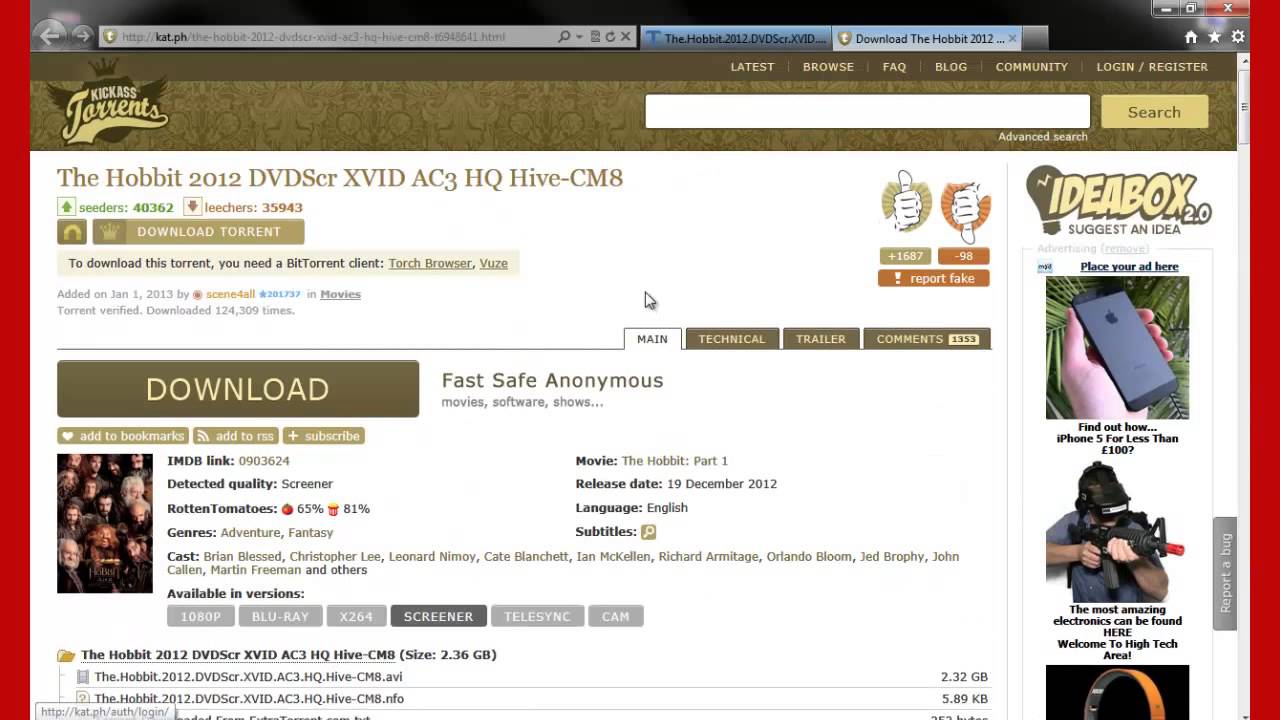Select the BLU-RAY version button

click(280, 616)
